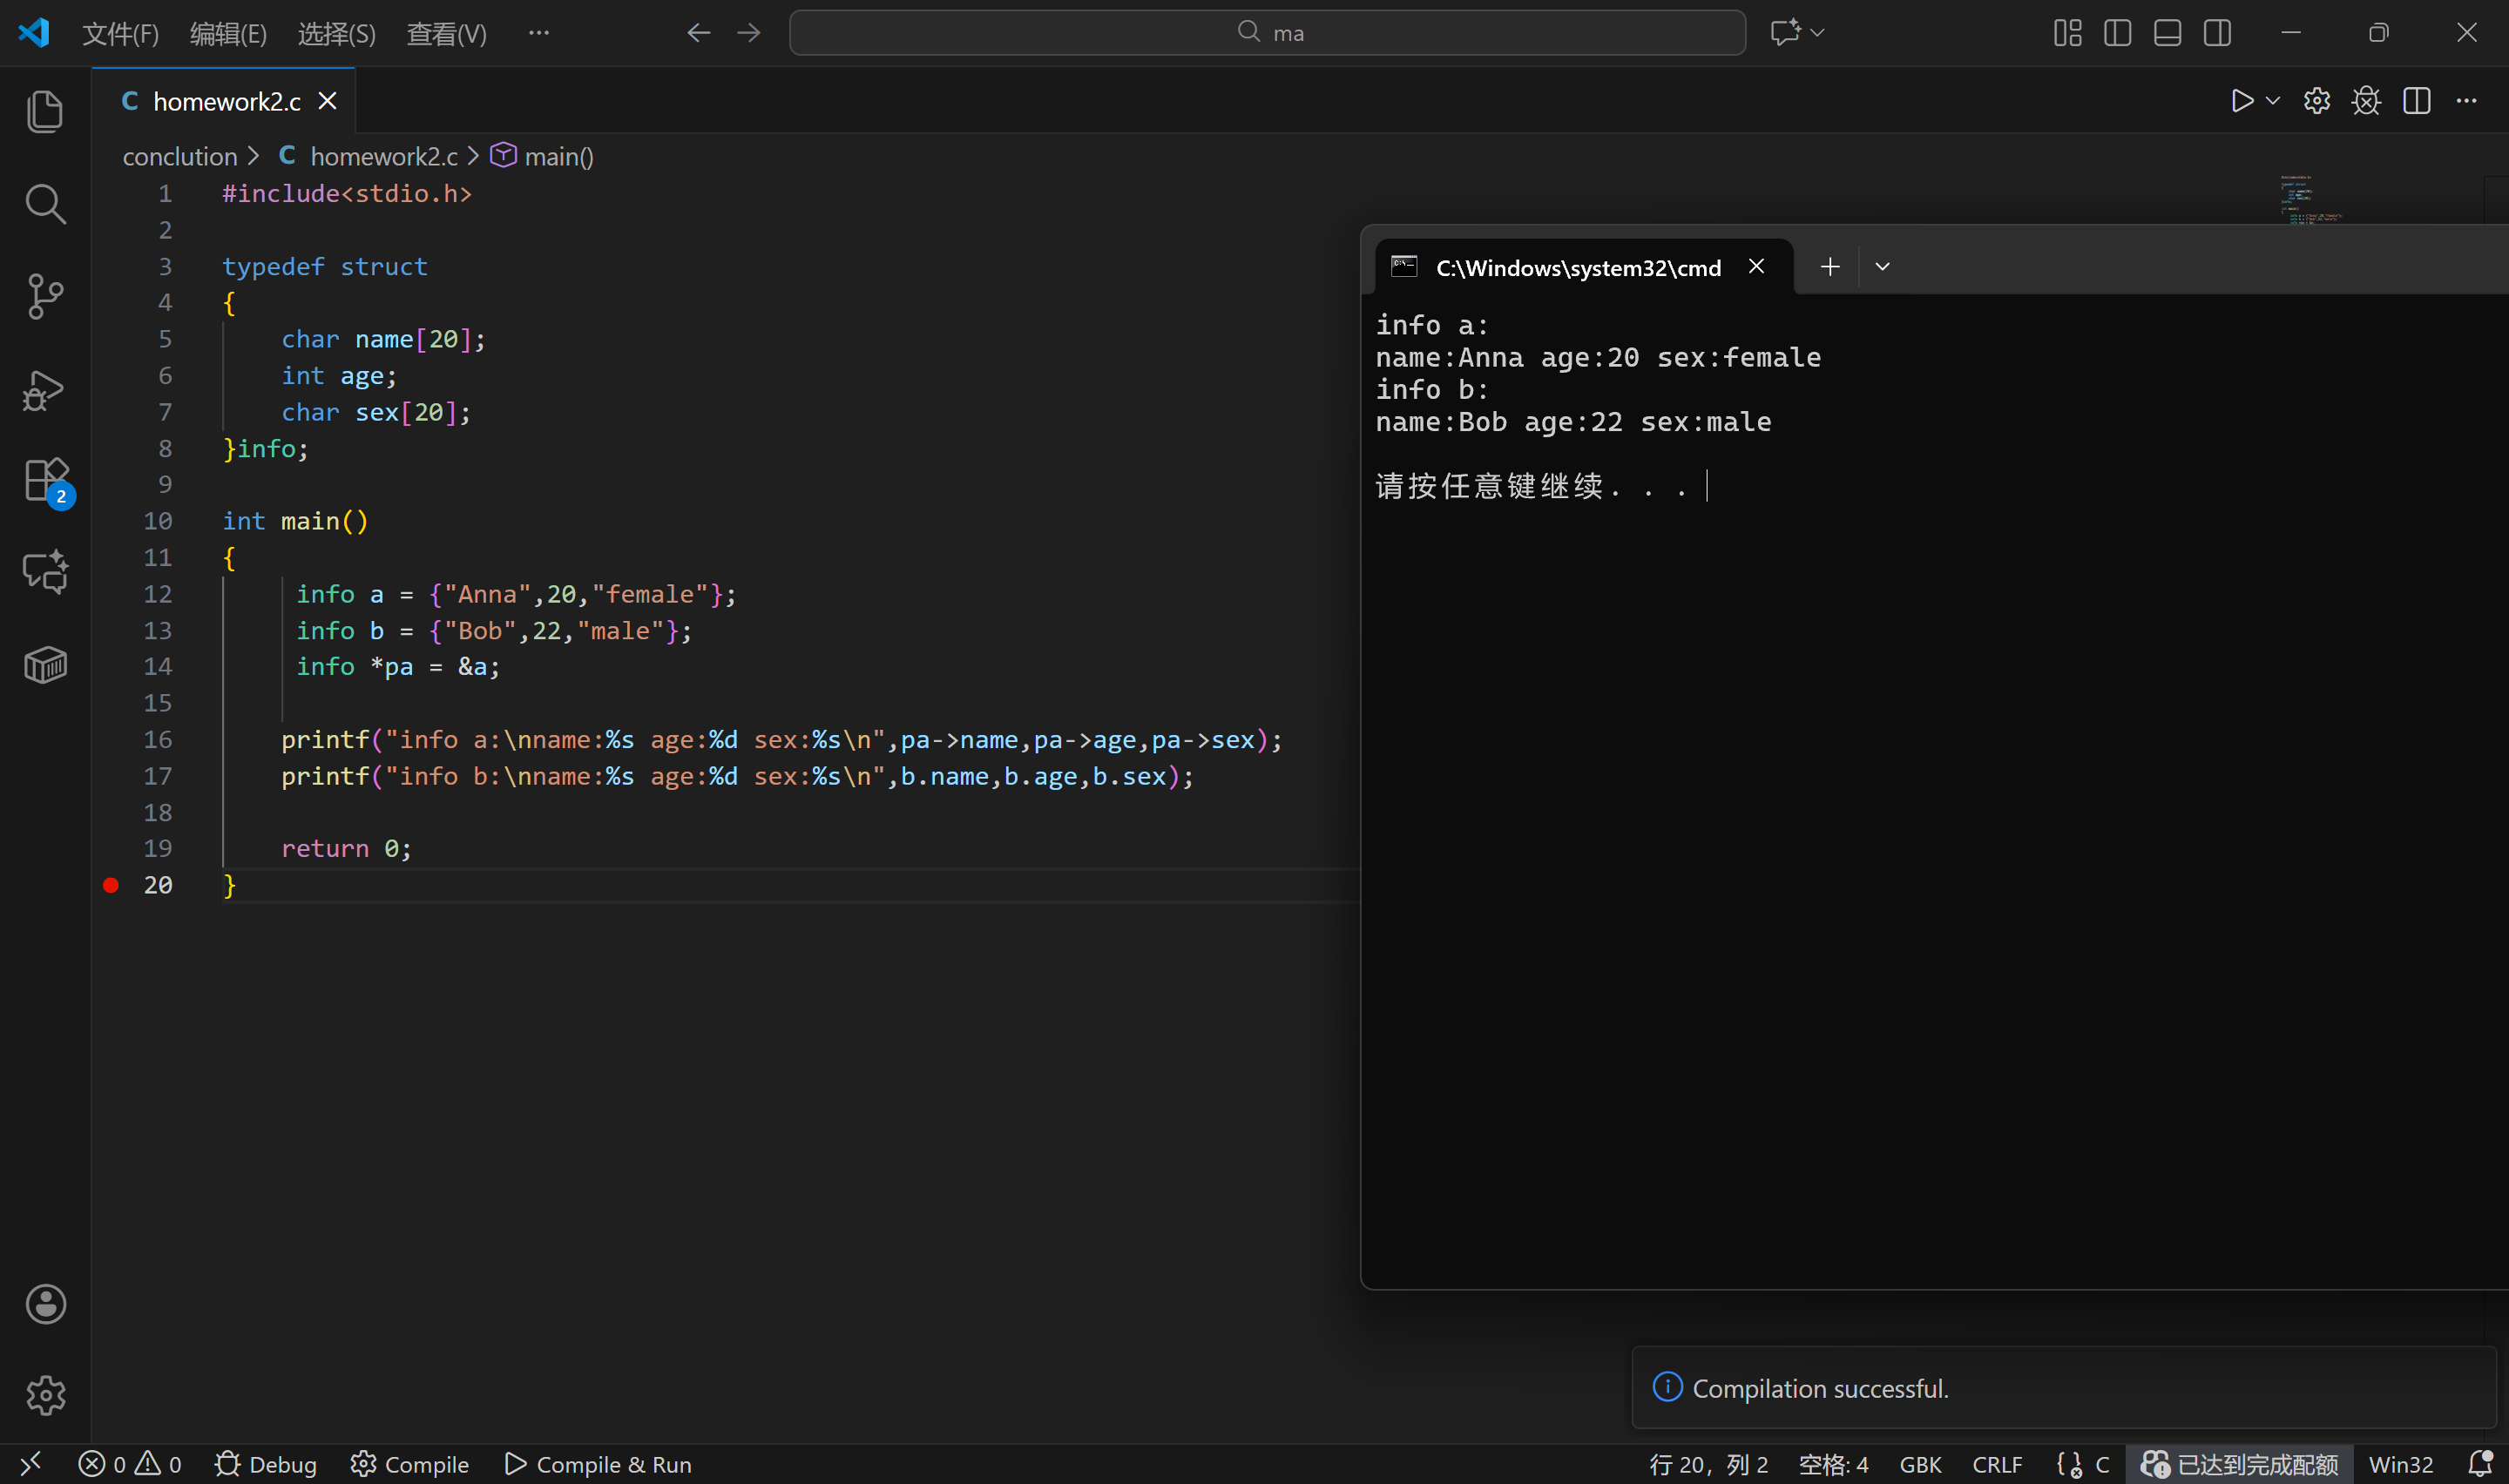This screenshot has height=1484, width=2509.
Task: Open the Explorer view in activity bar
Action: [45, 111]
